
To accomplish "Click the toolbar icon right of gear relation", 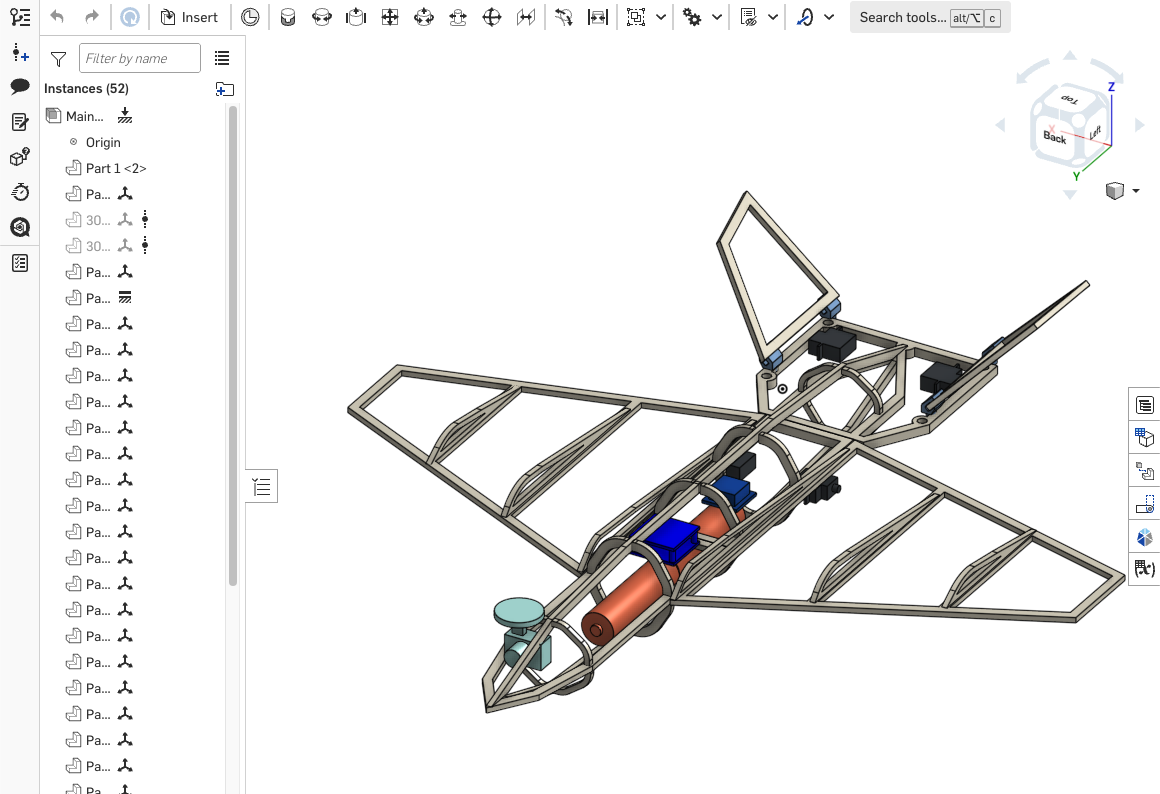I will pyautogui.click(x=748, y=17).
